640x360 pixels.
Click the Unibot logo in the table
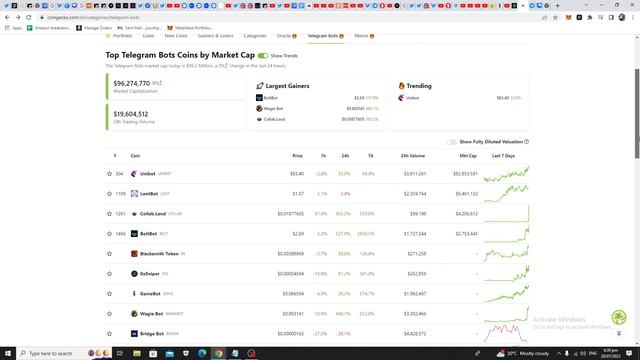point(134,173)
